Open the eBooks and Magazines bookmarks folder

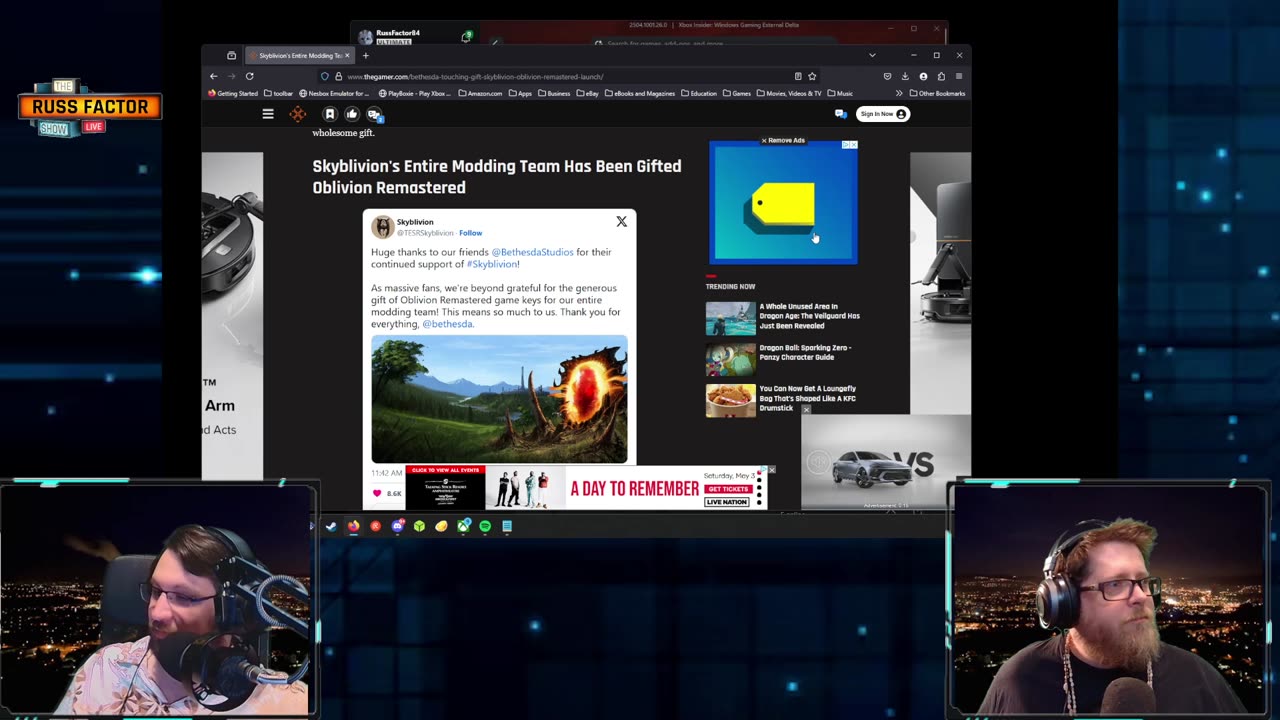(x=640, y=93)
